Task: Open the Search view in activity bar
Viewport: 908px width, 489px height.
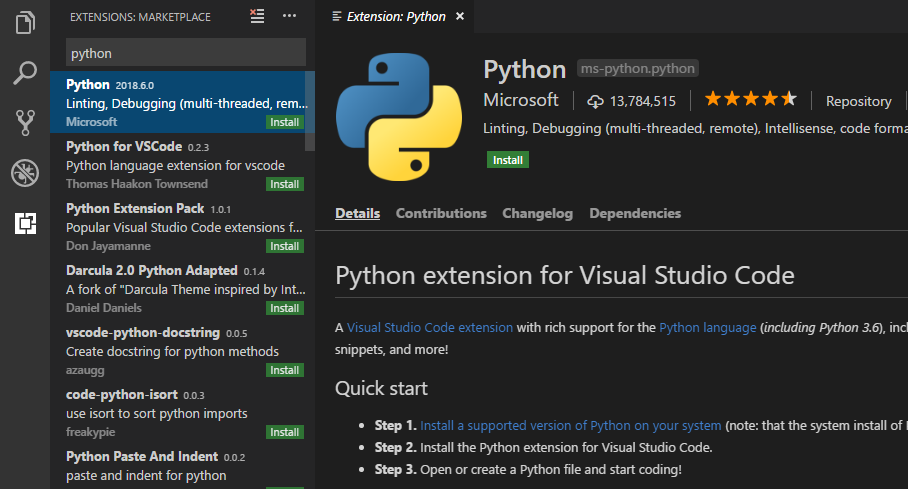Action: (x=25, y=73)
